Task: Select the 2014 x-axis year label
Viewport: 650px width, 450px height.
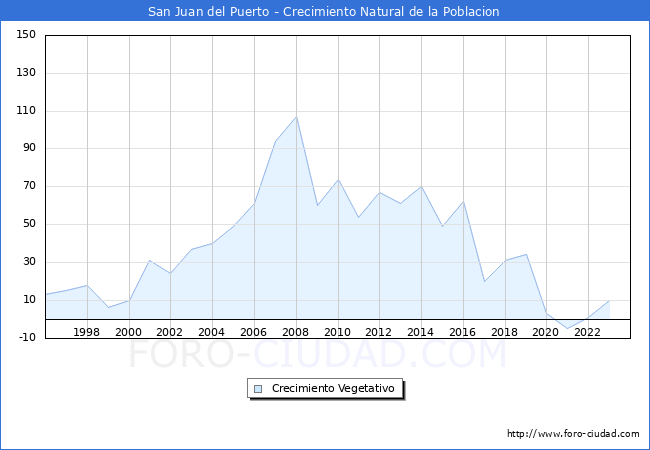Action: (x=420, y=332)
